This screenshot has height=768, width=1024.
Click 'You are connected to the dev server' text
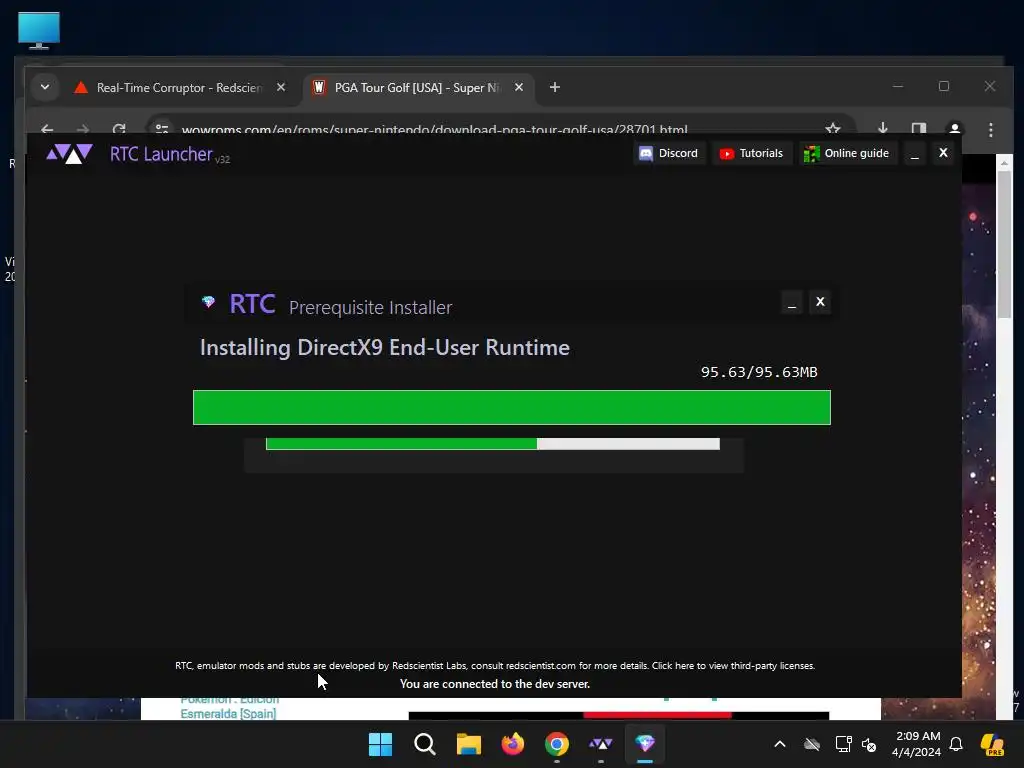[494, 684]
